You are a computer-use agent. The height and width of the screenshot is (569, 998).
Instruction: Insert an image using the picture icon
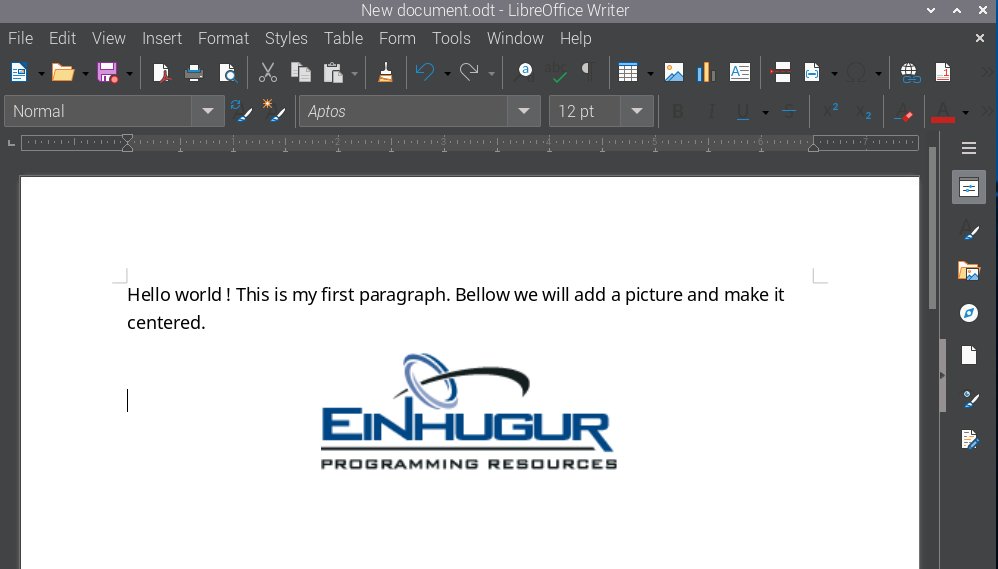[x=674, y=73]
